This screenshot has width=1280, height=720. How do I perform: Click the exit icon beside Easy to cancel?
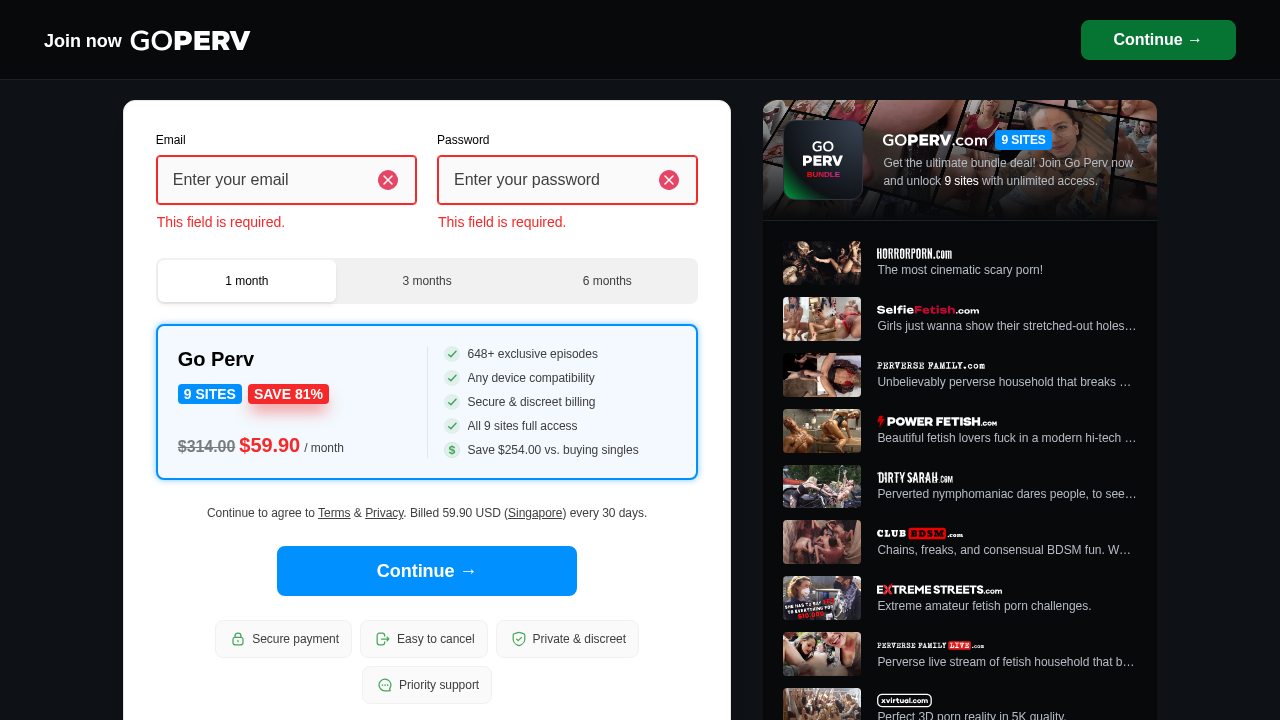[x=383, y=639]
